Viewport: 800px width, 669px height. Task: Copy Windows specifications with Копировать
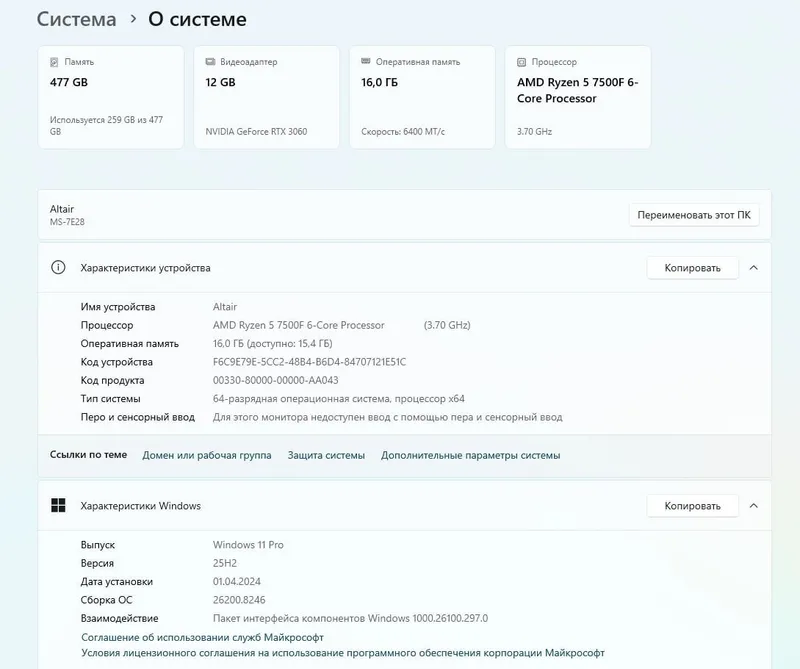point(692,506)
